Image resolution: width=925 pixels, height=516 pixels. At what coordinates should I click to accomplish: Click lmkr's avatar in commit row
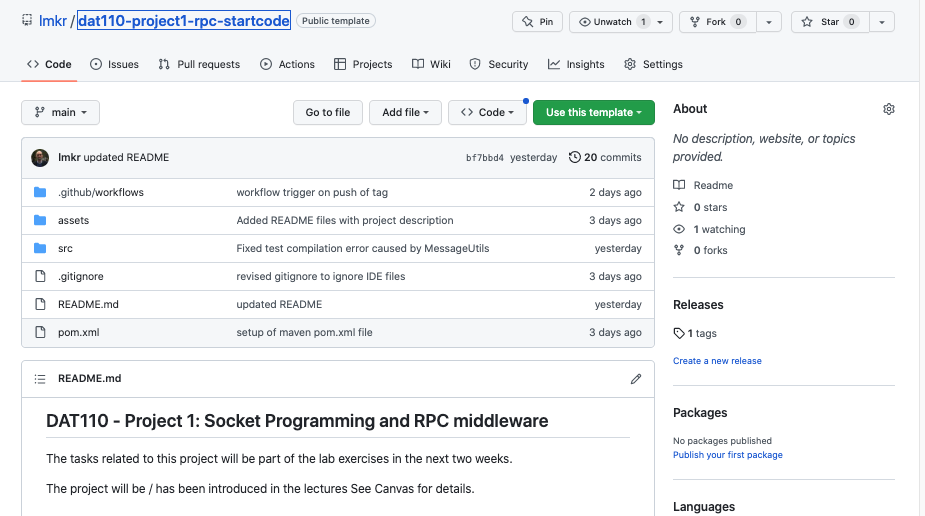[40, 158]
